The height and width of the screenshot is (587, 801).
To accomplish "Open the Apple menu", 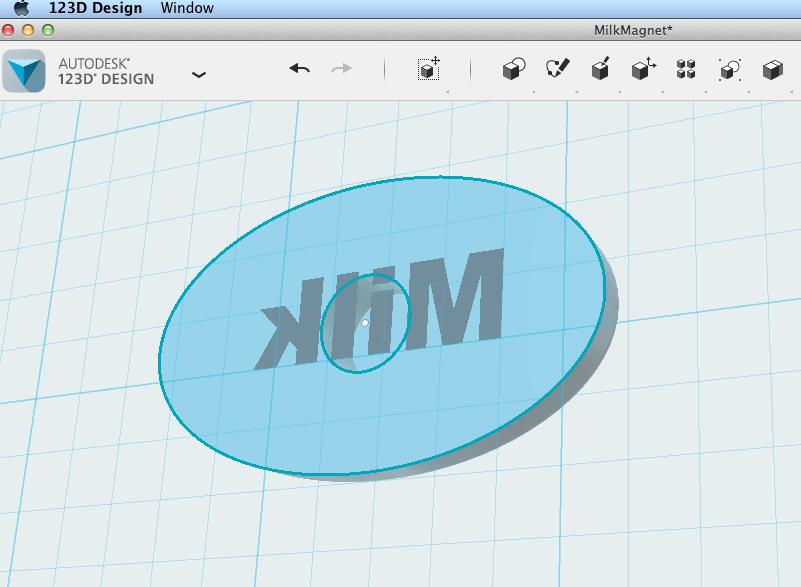I will tap(21, 8).
